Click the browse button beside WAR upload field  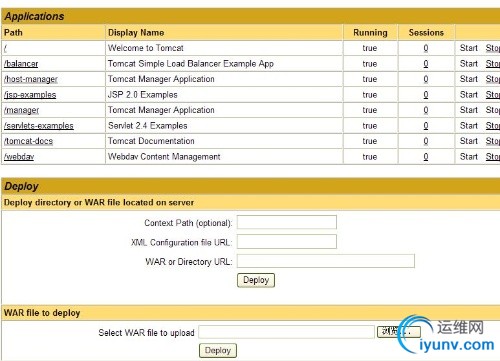(399, 331)
